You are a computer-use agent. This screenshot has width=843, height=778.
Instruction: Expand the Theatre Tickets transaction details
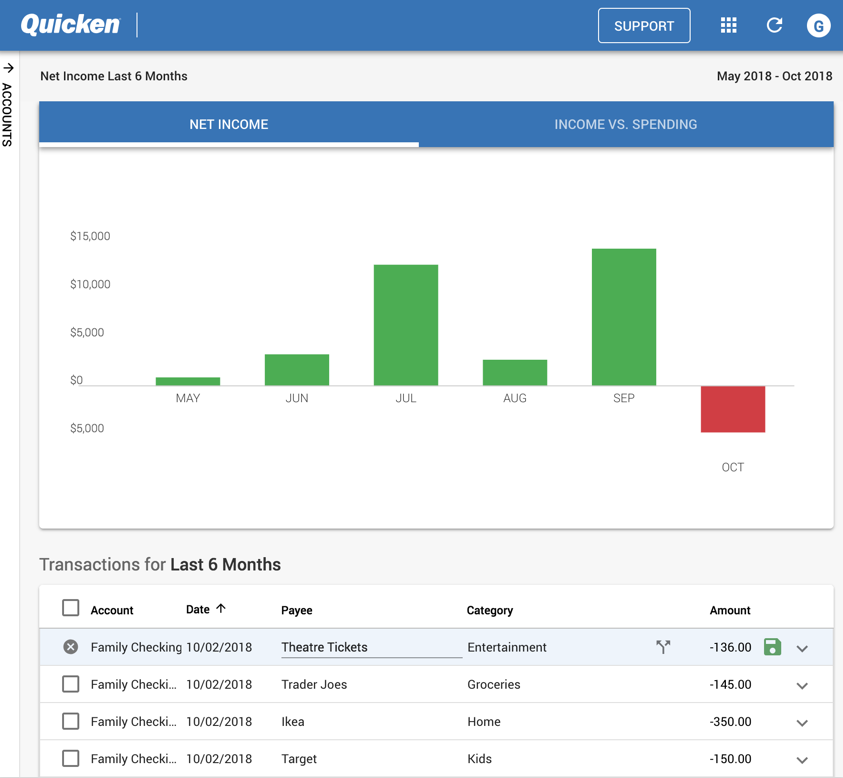point(802,648)
